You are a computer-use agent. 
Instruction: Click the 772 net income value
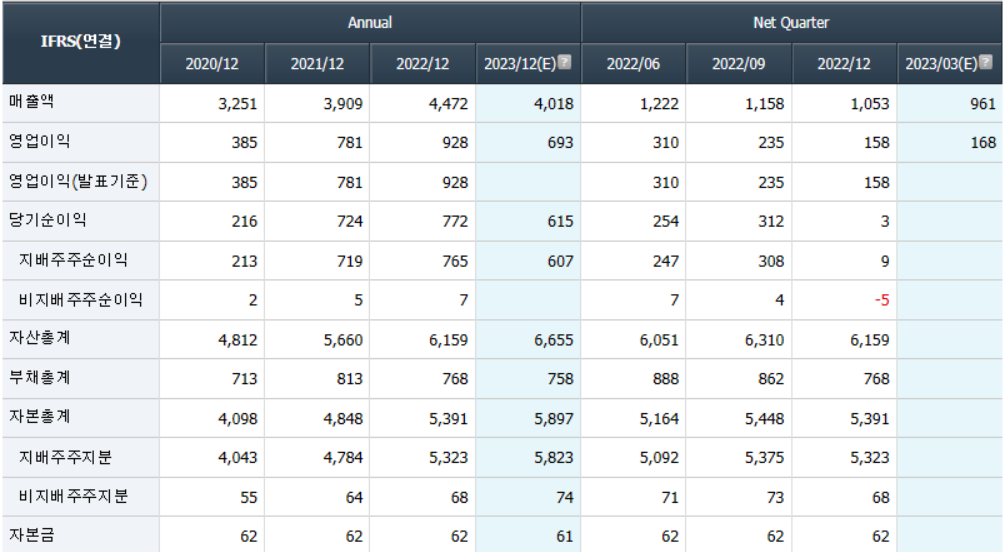point(455,221)
